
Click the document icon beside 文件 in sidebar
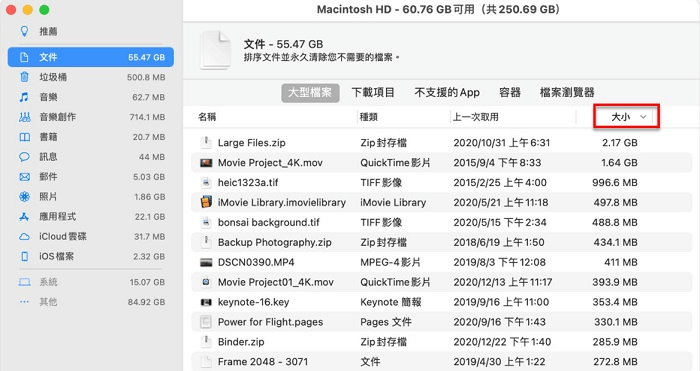click(25, 57)
